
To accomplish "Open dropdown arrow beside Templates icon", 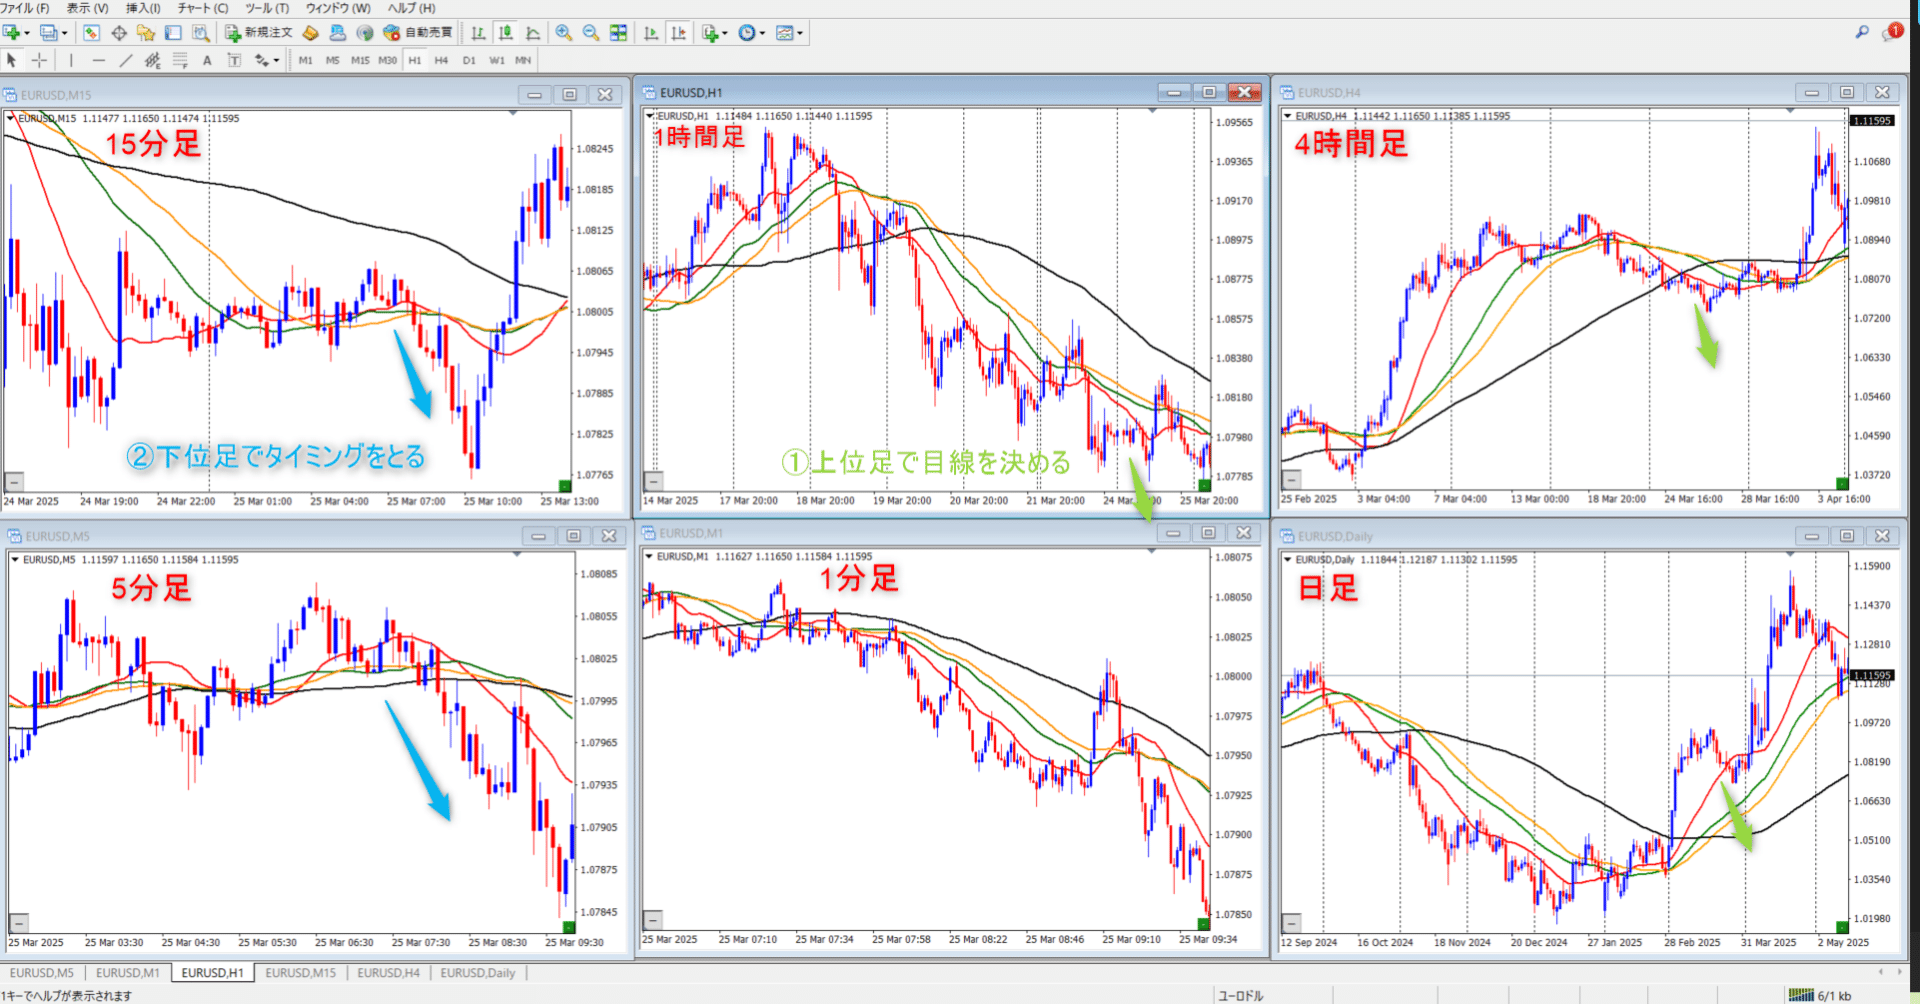I will pyautogui.click(x=800, y=33).
